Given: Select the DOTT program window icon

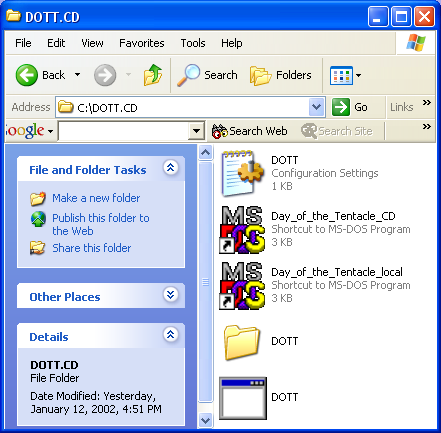Looking at the screenshot, I should point(243,398).
